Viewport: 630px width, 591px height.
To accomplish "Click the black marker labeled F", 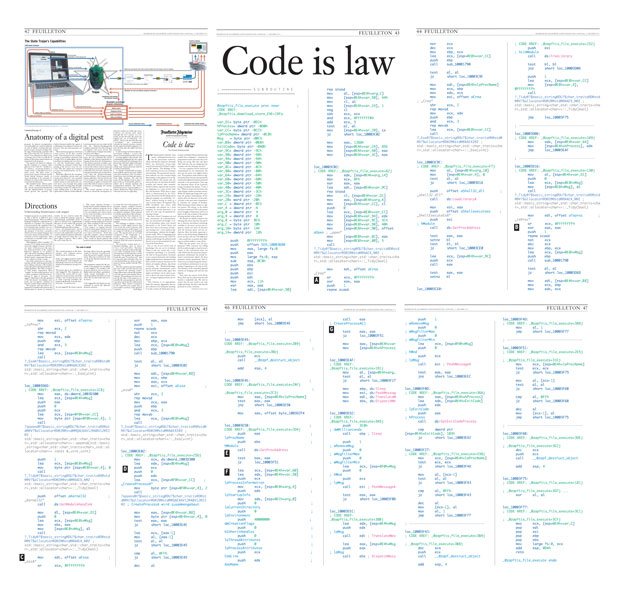I will (228, 471).
